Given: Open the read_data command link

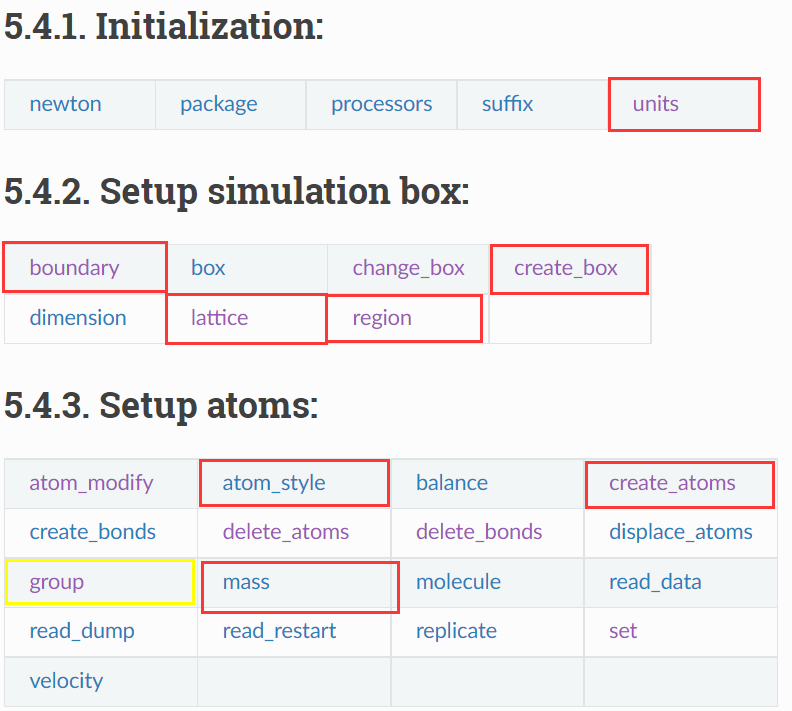Looking at the screenshot, I should pos(655,582).
